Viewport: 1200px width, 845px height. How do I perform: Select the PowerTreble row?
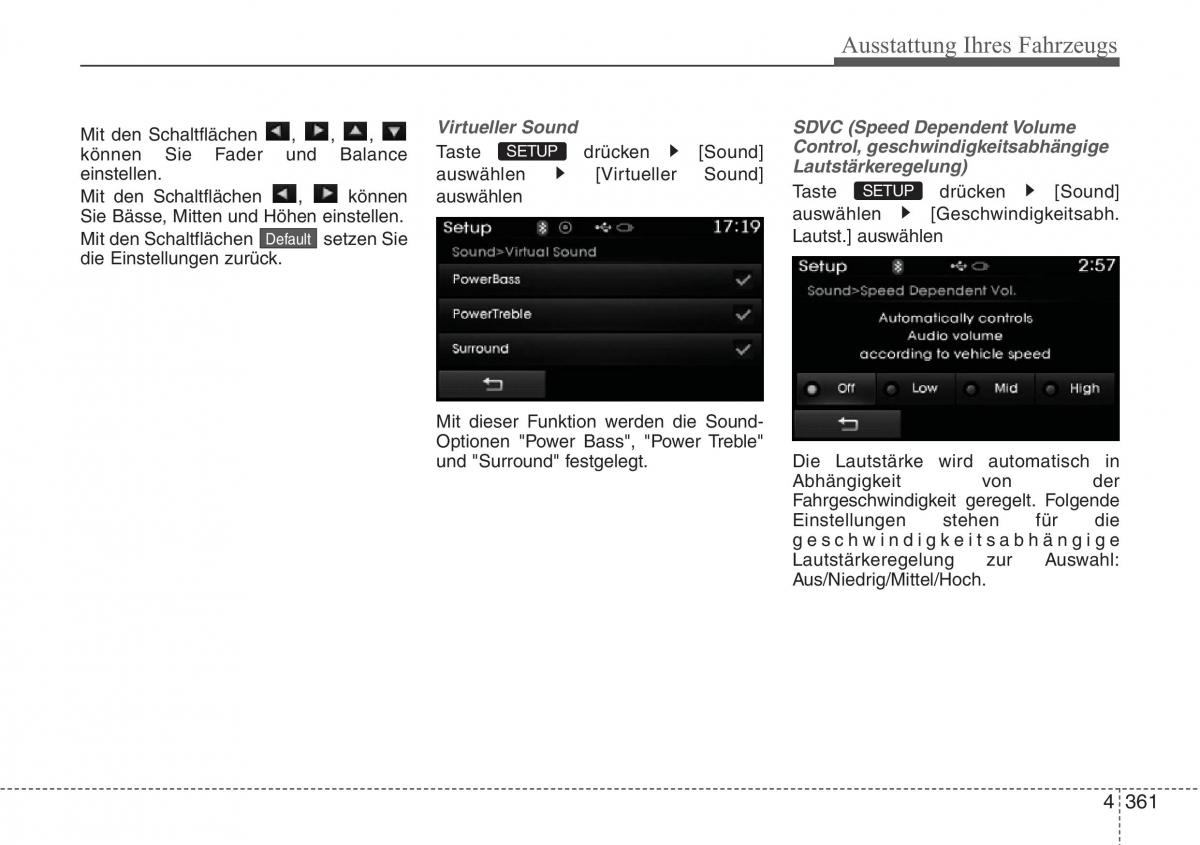(x=600, y=314)
